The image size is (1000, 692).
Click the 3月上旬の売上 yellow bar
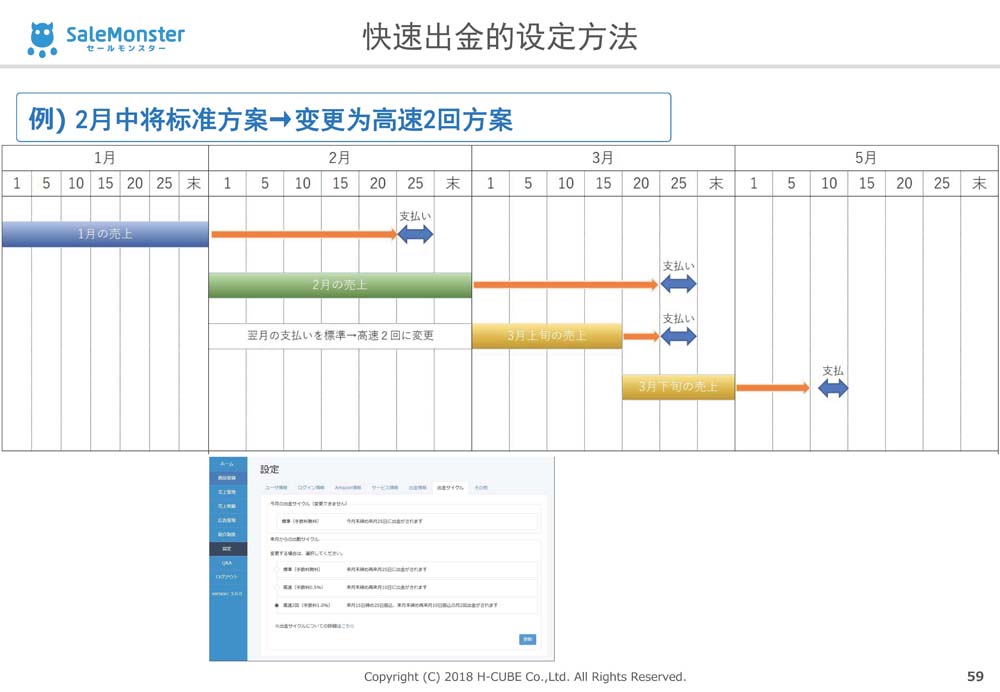pos(547,335)
